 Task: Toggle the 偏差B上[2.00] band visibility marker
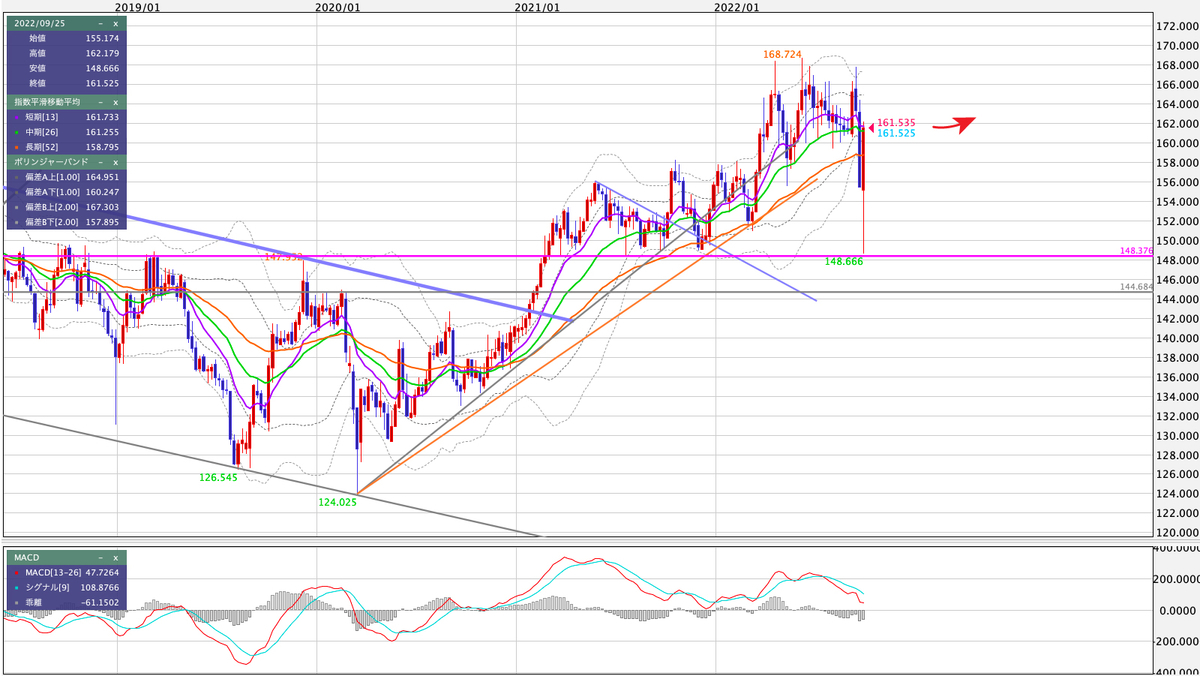click(x=16, y=207)
